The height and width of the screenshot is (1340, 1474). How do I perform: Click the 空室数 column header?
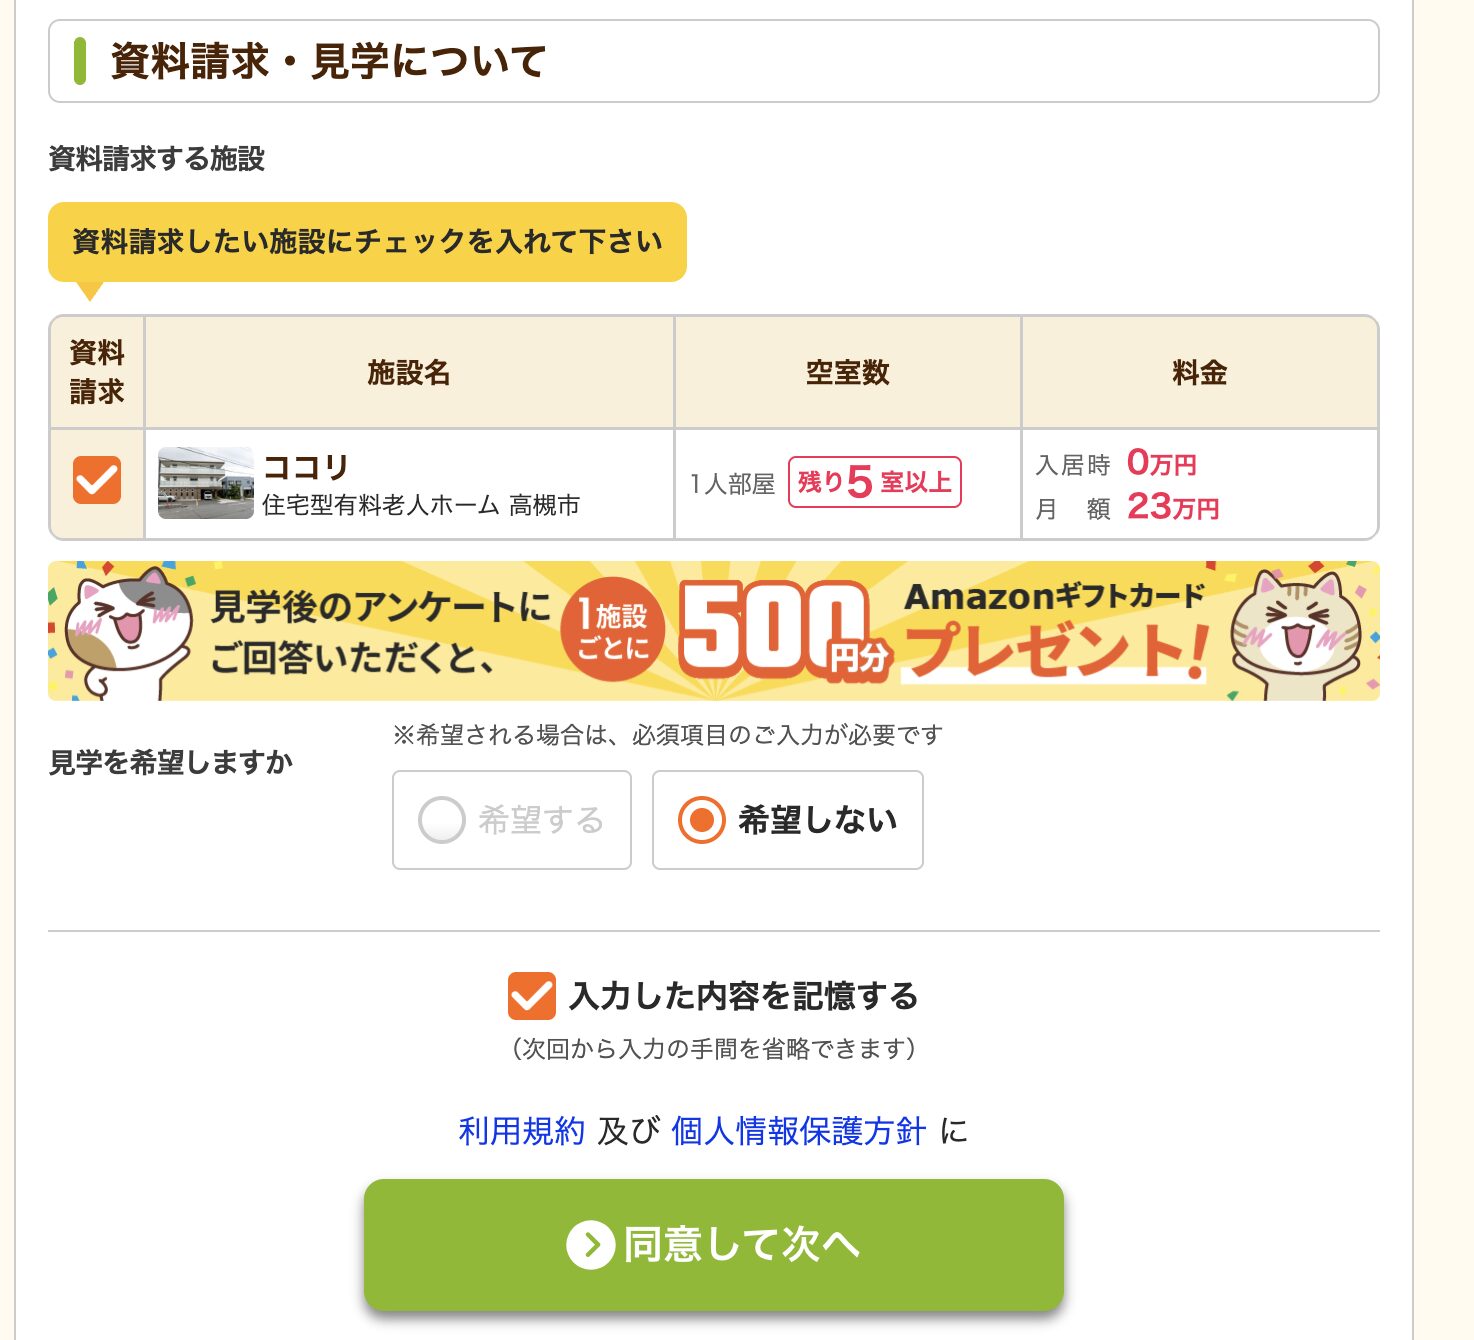pyautogui.click(x=847, y=371)
